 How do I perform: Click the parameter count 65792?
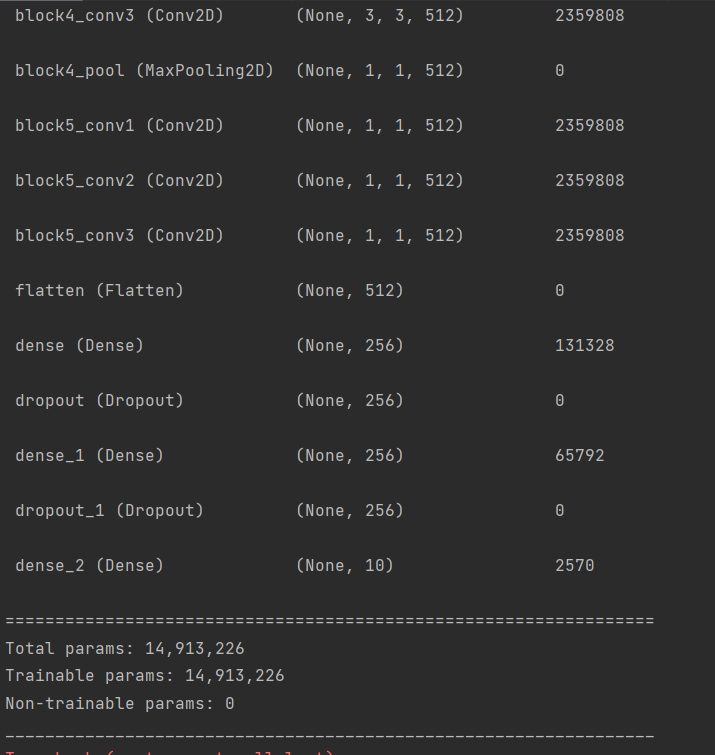pos(580,456)
